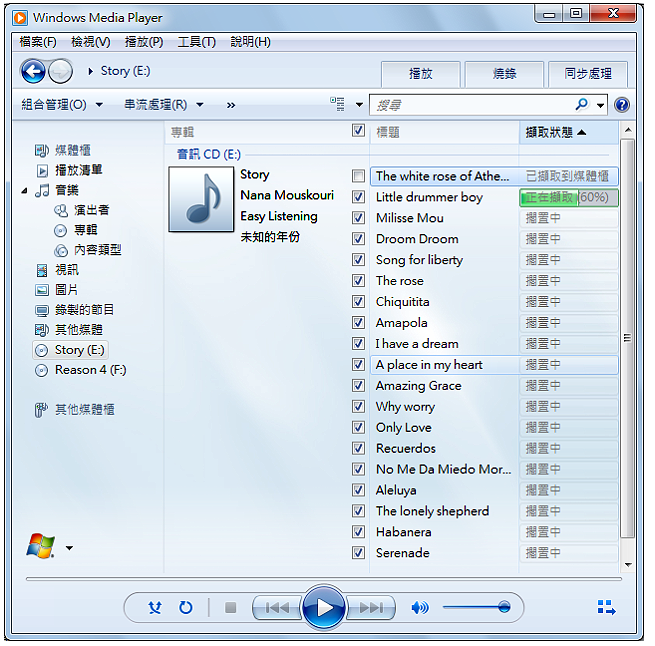655x646 pixels.
Task: Select 演出者 artist in sidebar
Action: 82,210
